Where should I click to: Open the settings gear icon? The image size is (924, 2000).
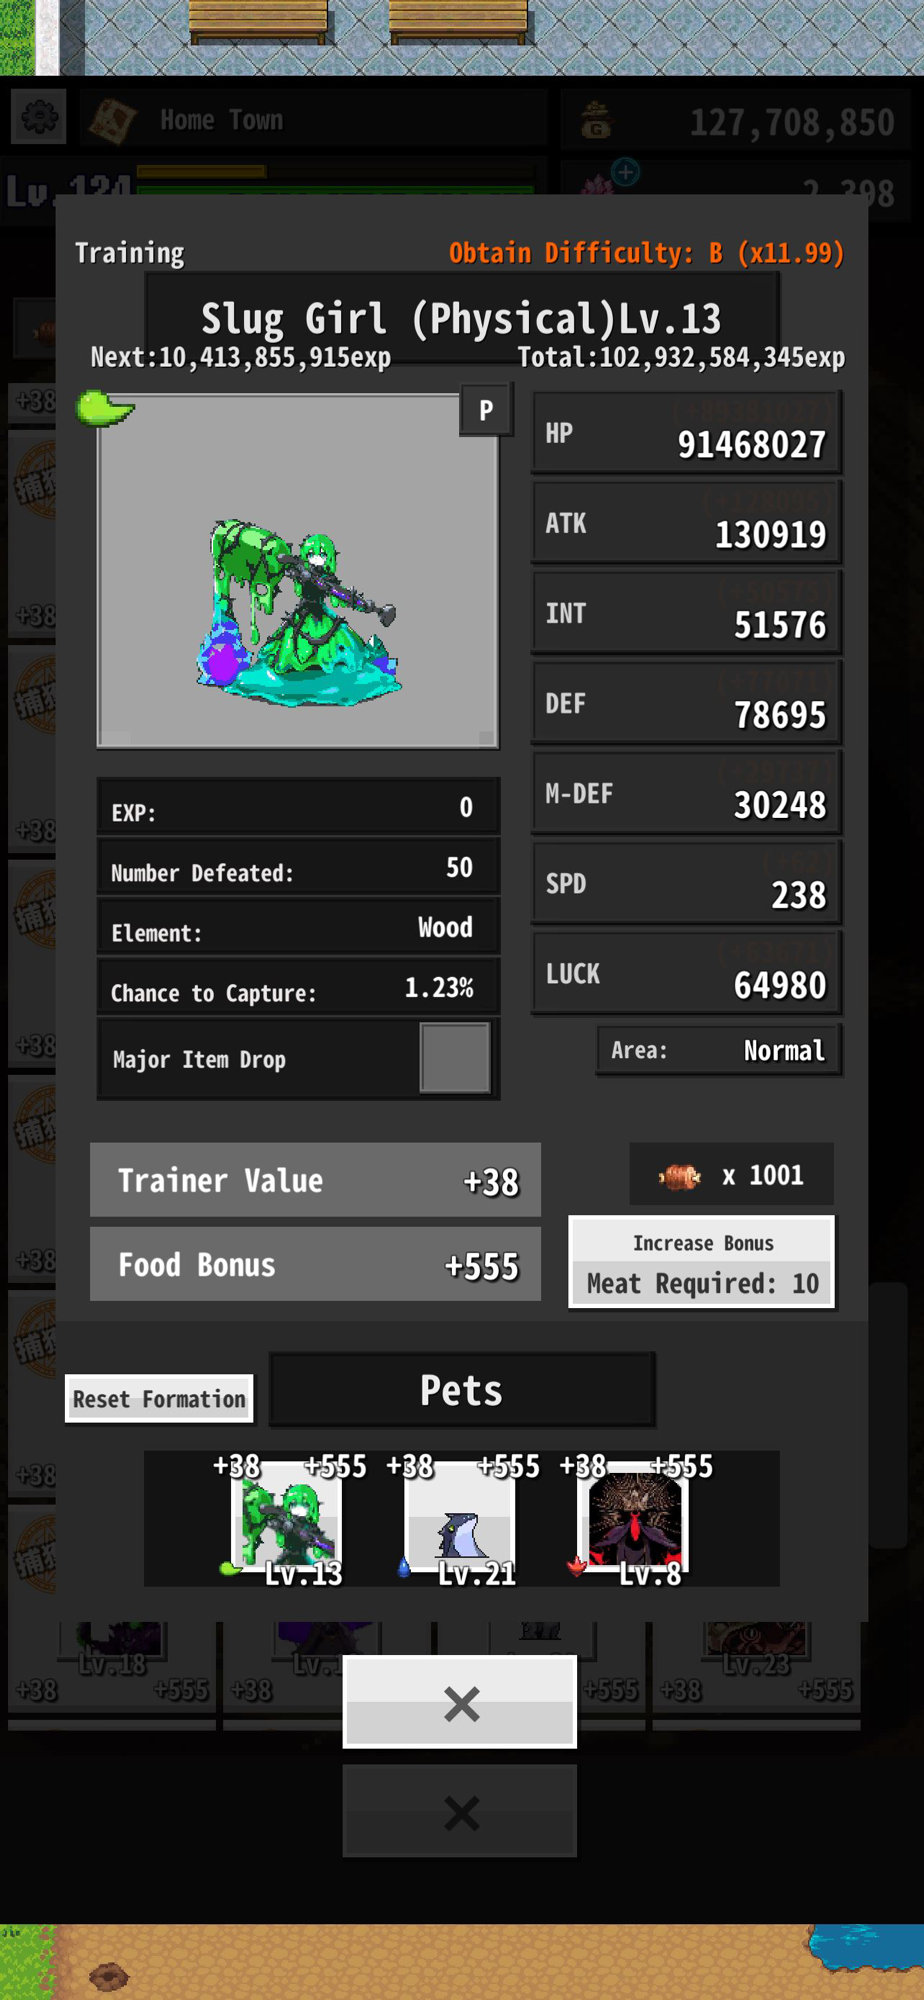point(39,119)
